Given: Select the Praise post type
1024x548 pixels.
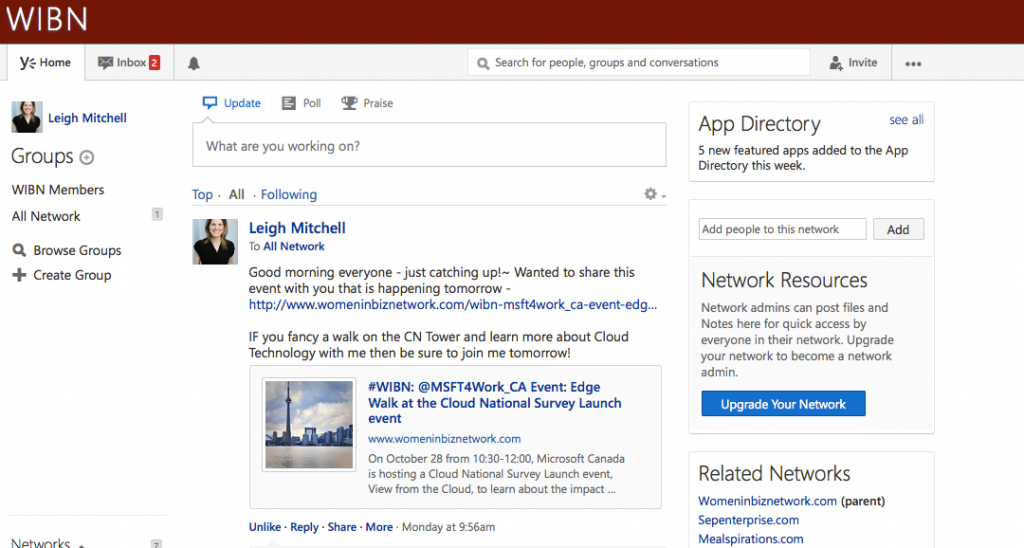Looking at the screenshot, I should click(x=367, y=103).
